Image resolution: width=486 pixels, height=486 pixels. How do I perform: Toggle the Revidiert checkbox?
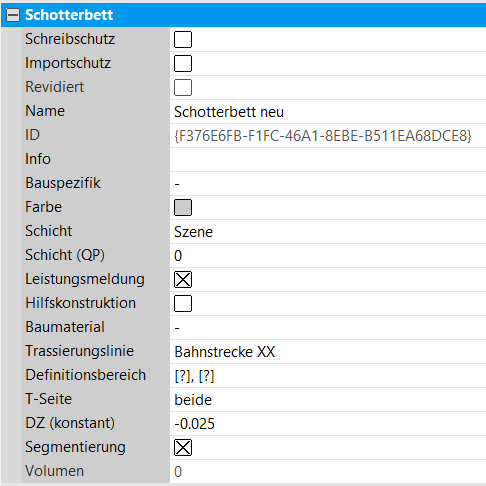183,87
